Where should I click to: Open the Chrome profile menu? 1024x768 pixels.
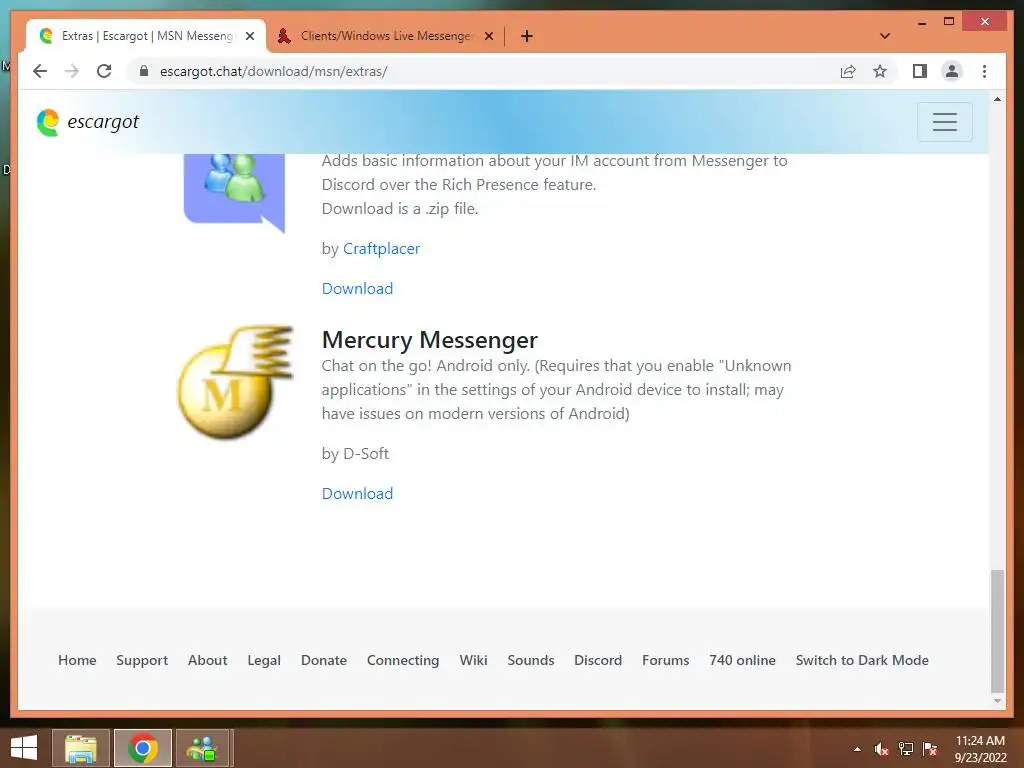952,71
